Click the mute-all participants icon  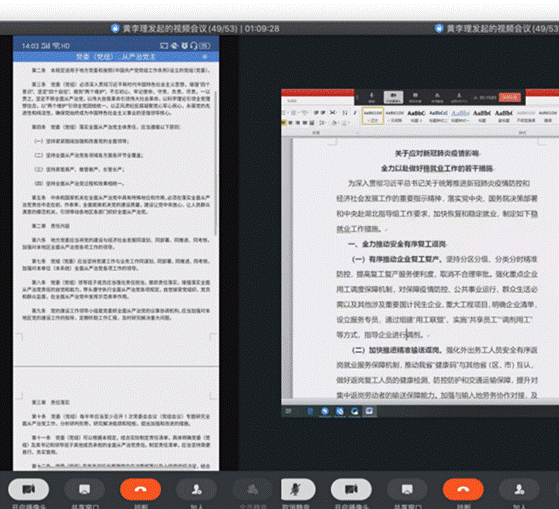coord(252,489)
